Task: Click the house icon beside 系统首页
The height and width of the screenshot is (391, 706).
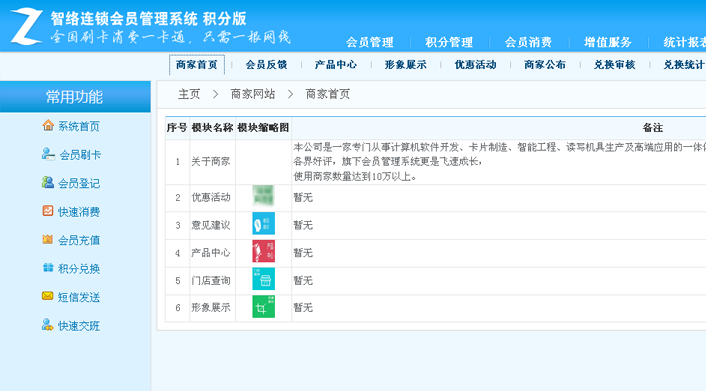Action: point(48,125)
